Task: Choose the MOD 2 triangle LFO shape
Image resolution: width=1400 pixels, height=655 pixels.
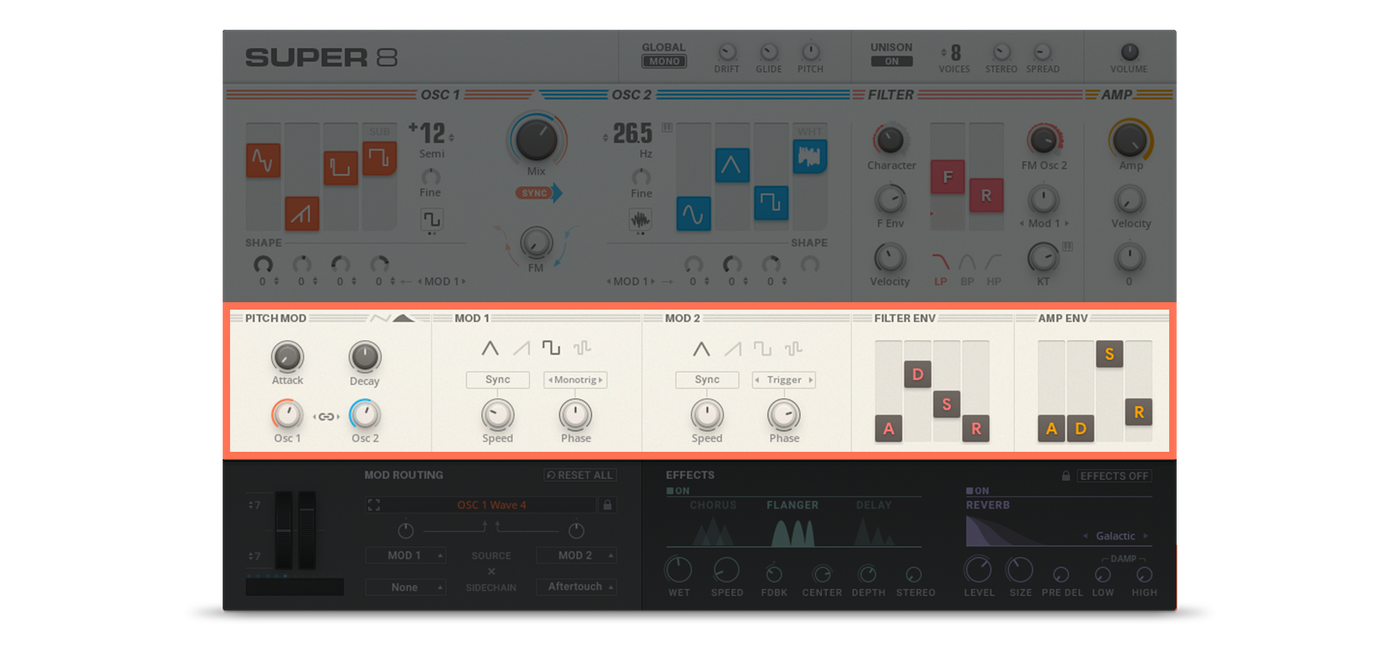Action: click(x=701, y=349)
